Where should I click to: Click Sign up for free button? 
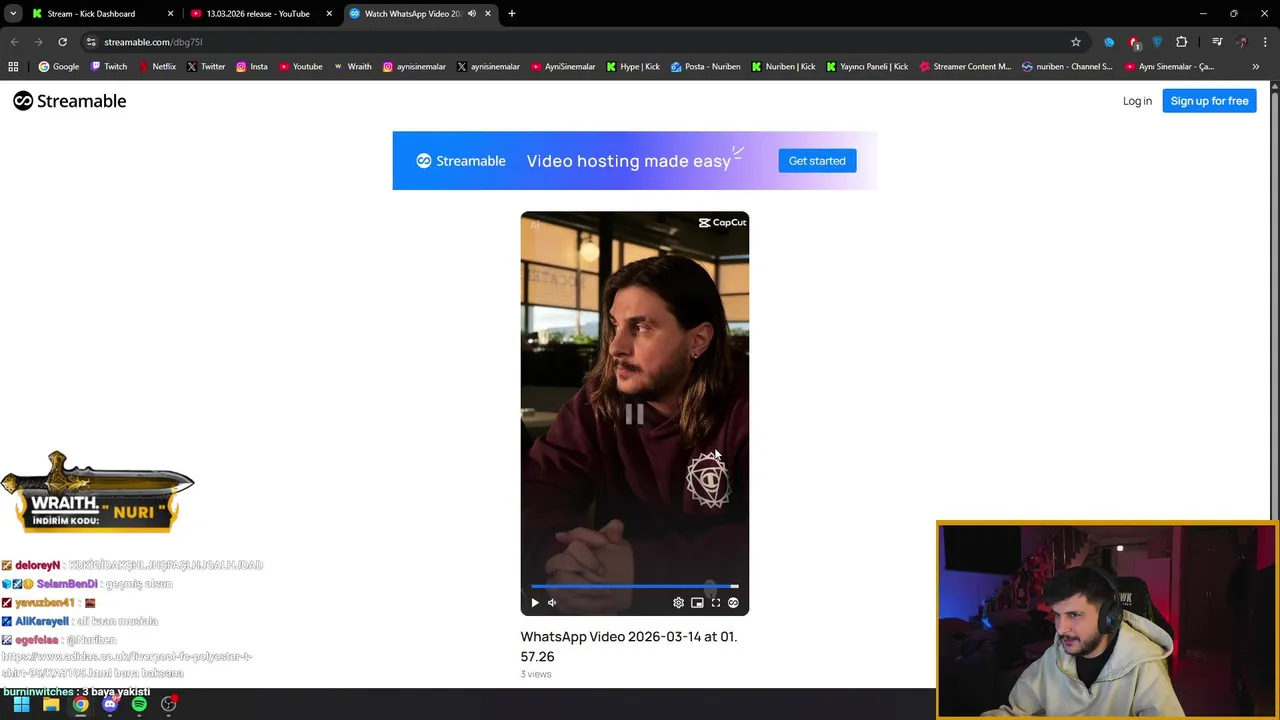tap(1209, 101)
